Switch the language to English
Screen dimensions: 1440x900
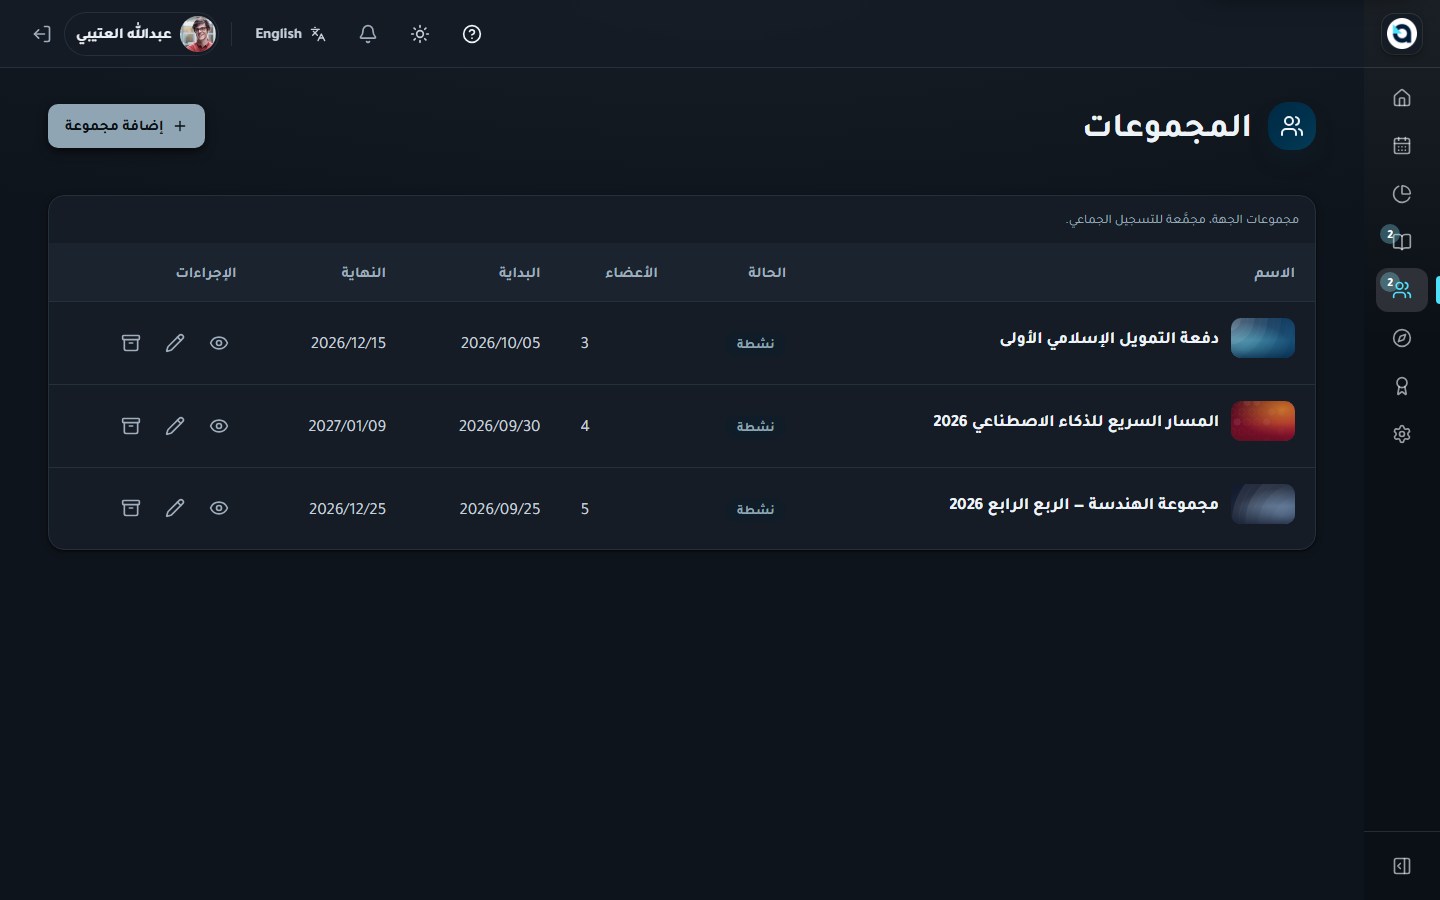[x=290, y=34]
